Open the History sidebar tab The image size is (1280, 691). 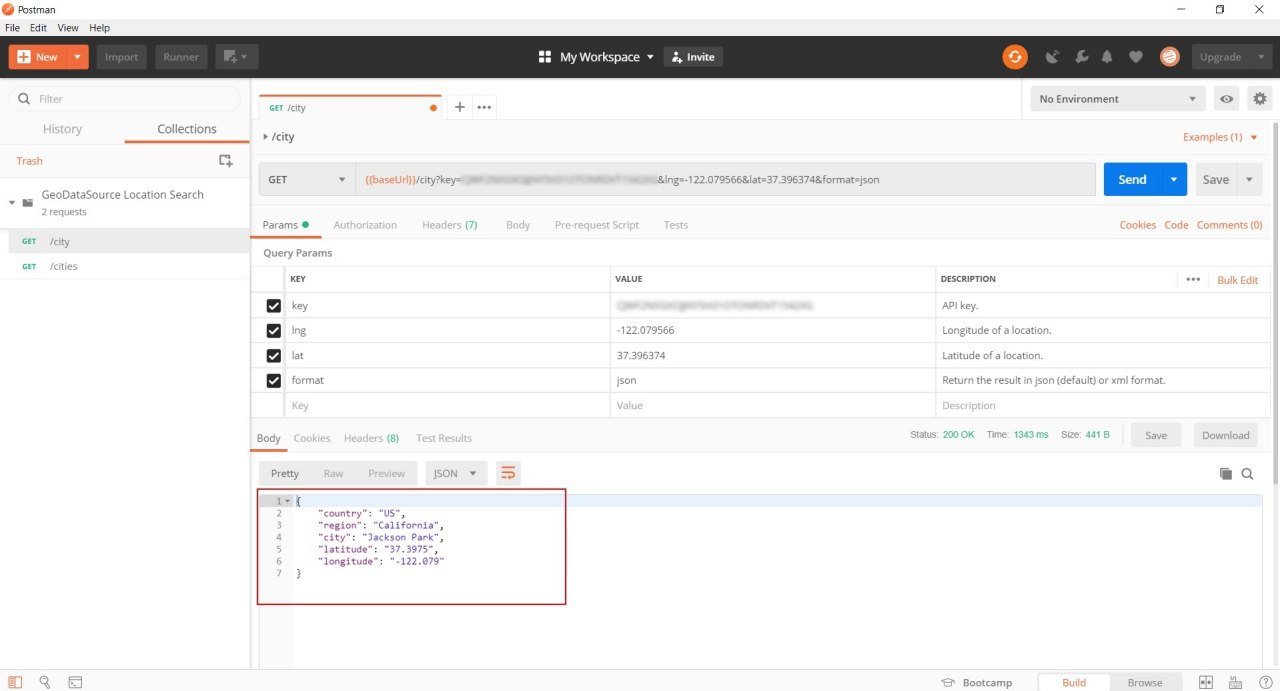click(x=62, y=129)
